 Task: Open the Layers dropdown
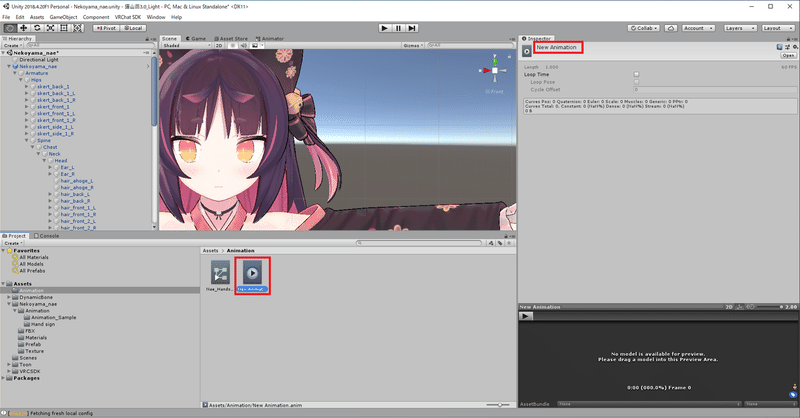pos(739,28)
